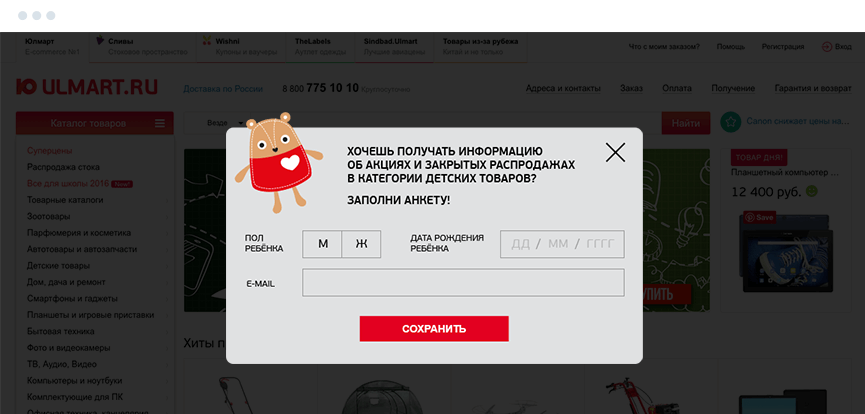Click the hamburger icon in Каталог товаров
865x414 pixels.
coord(160,124)
